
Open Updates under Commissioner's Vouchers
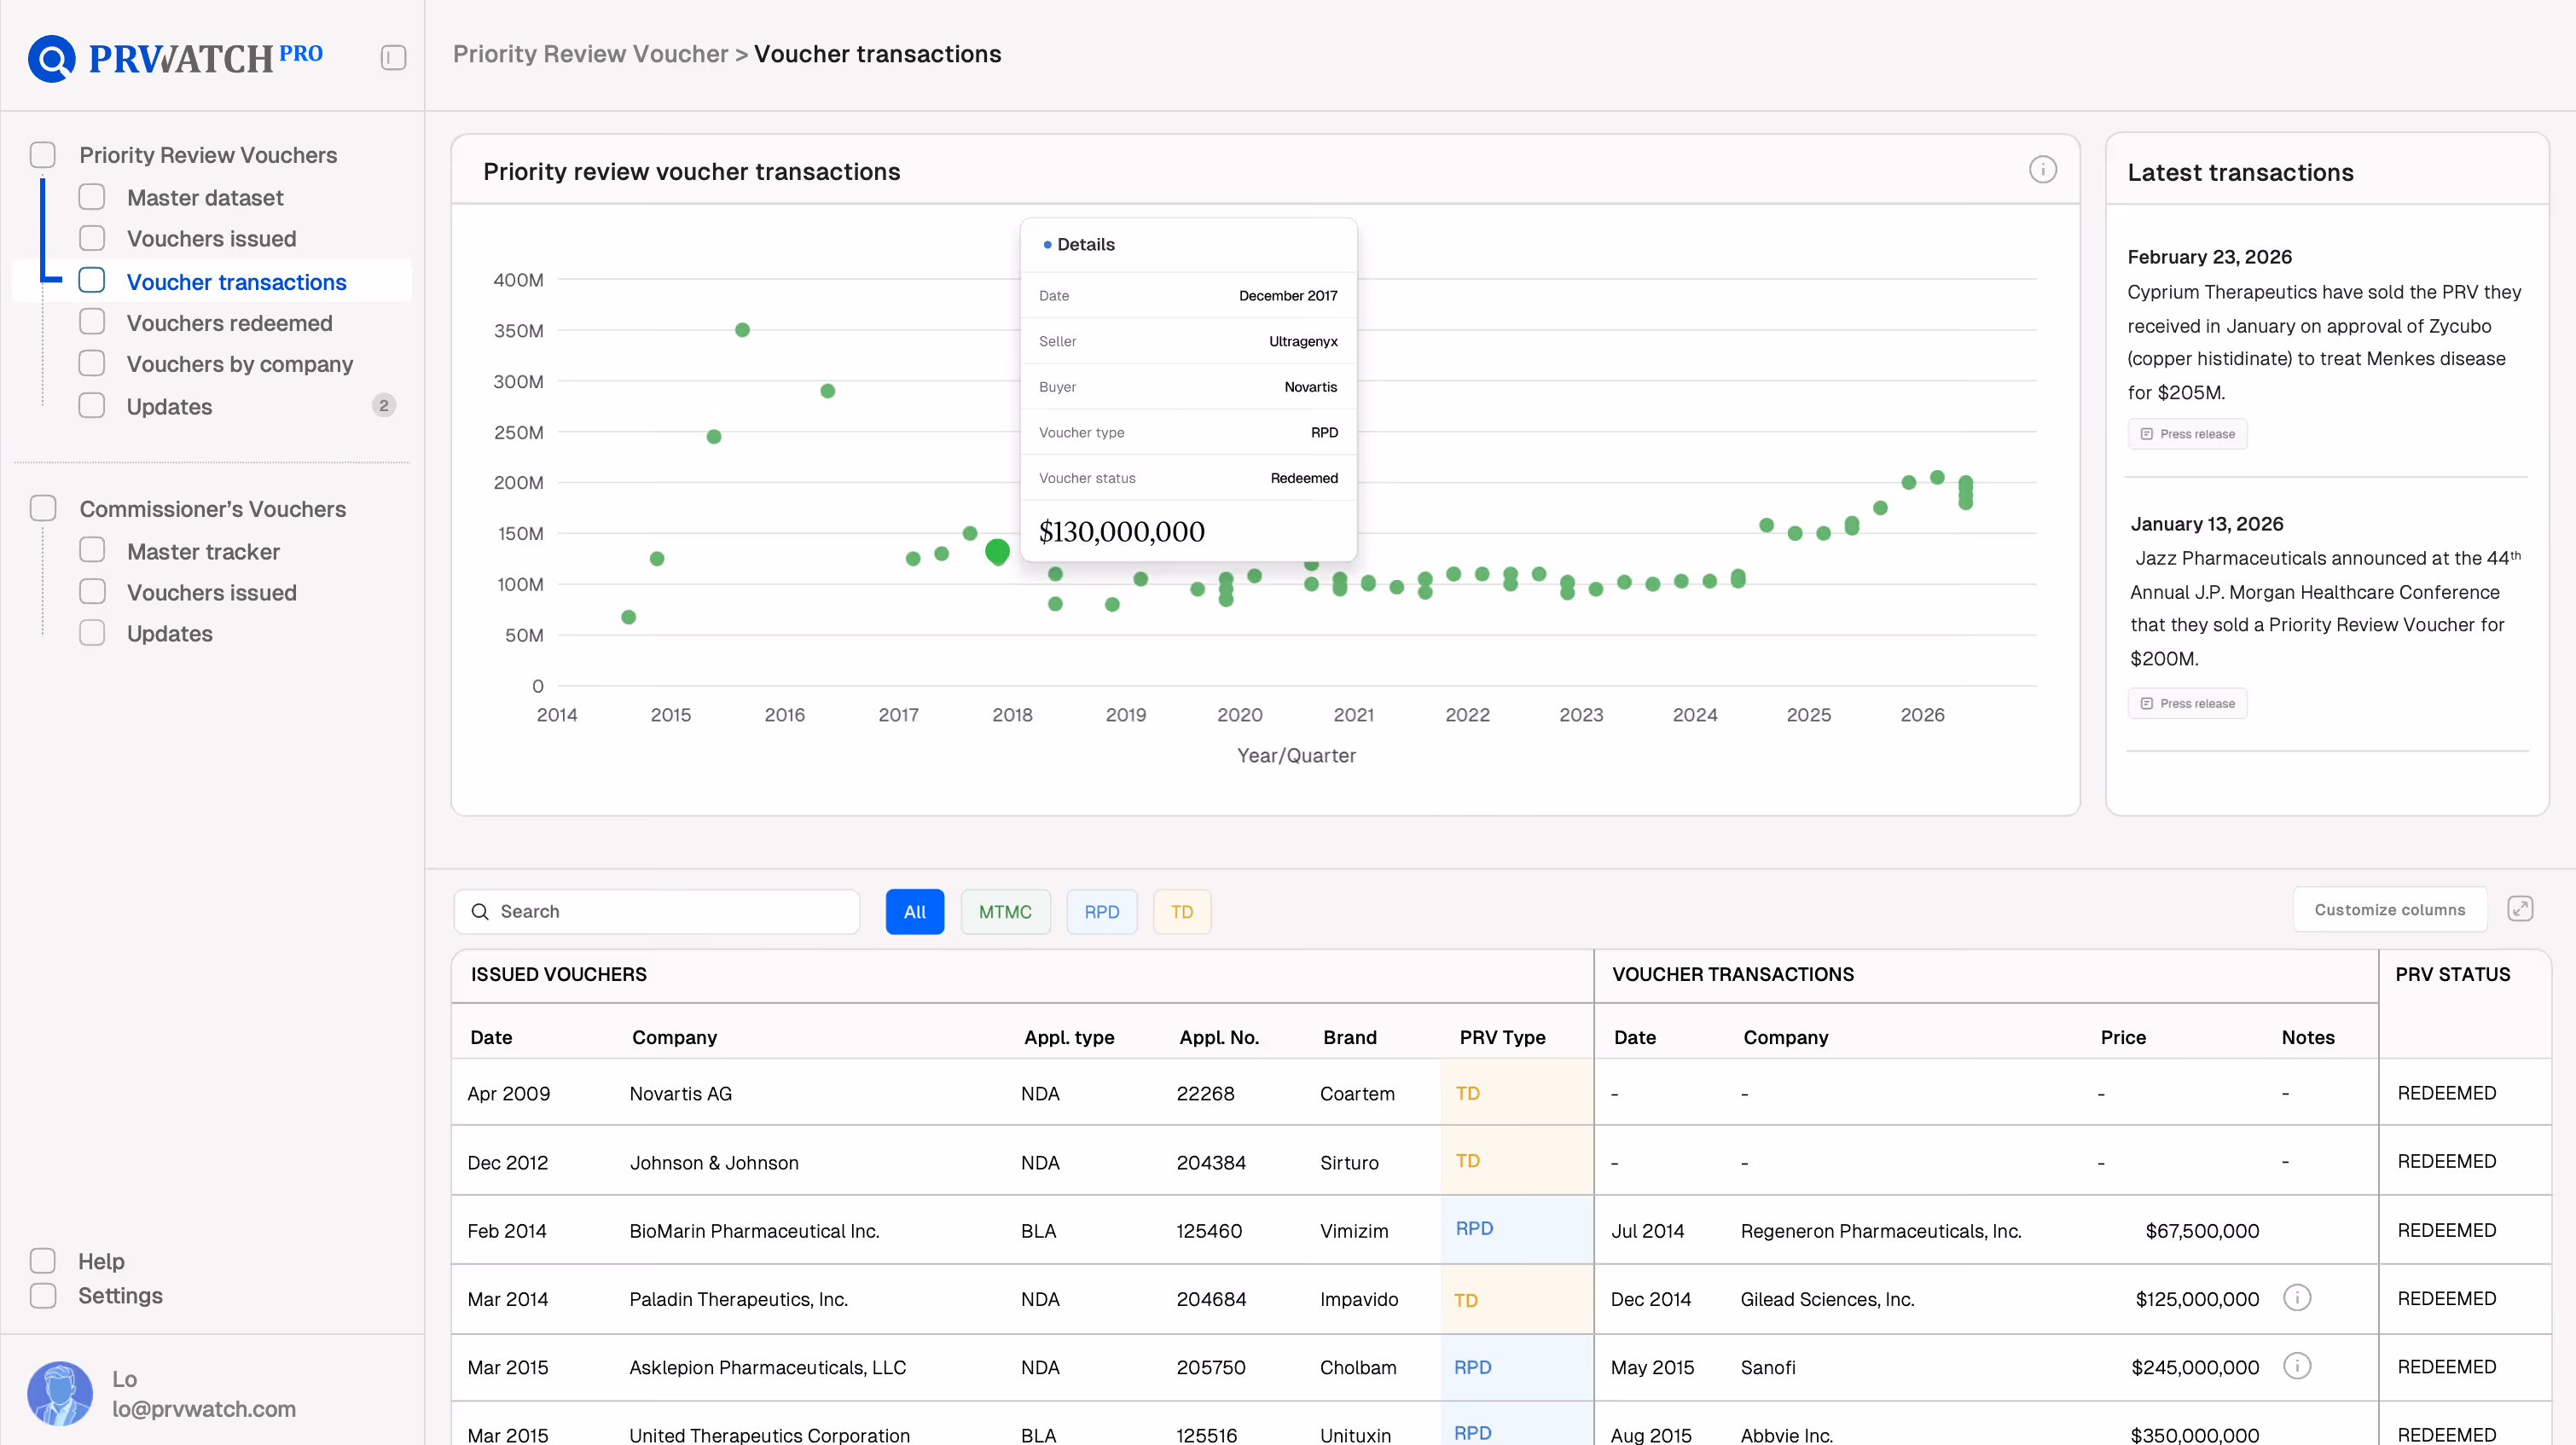[x=169, y=634]
